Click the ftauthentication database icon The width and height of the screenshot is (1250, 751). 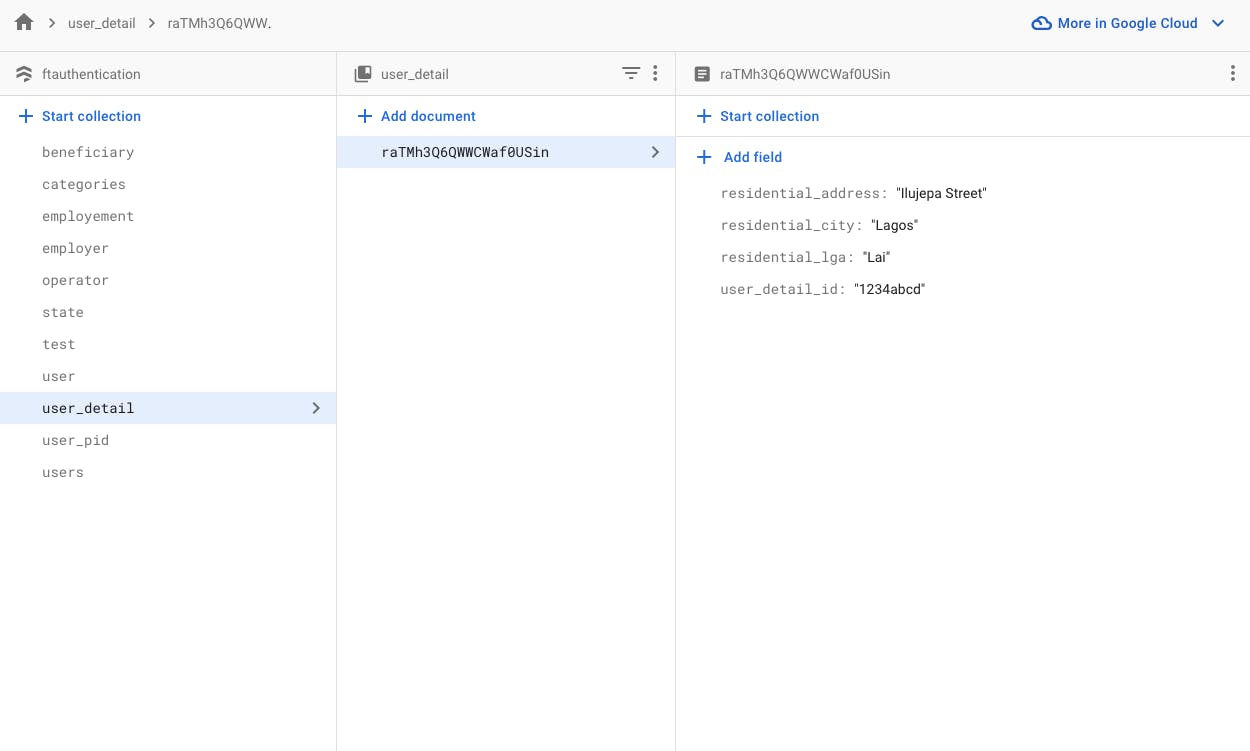click(x=25, y=74)
